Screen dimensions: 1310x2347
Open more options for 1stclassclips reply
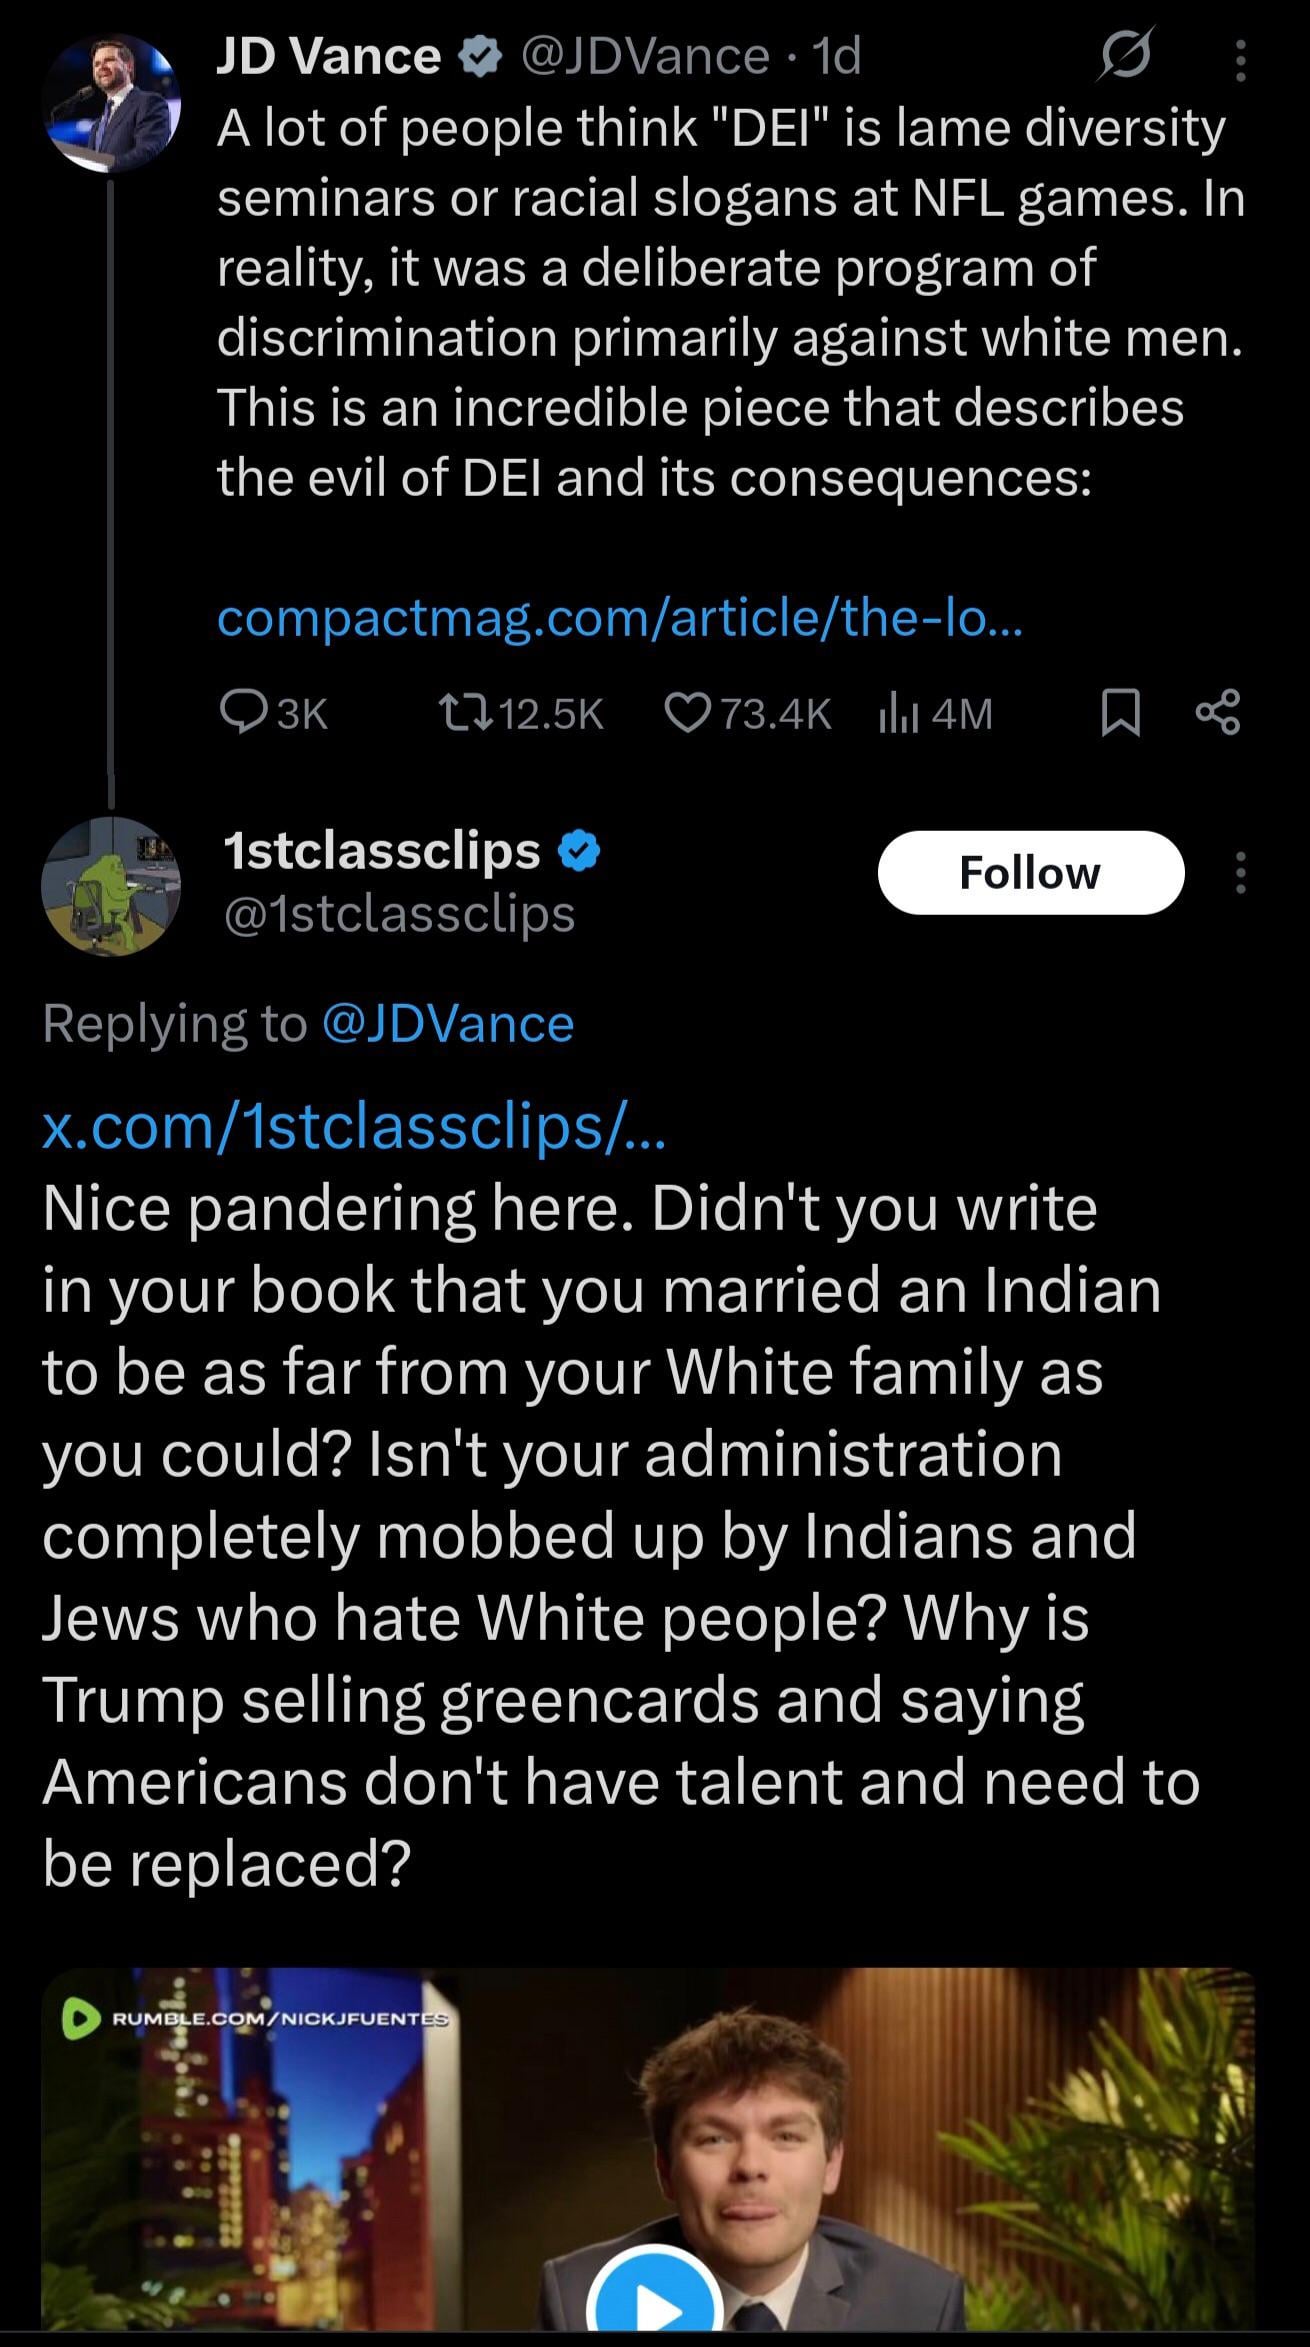coord(1240,873)
